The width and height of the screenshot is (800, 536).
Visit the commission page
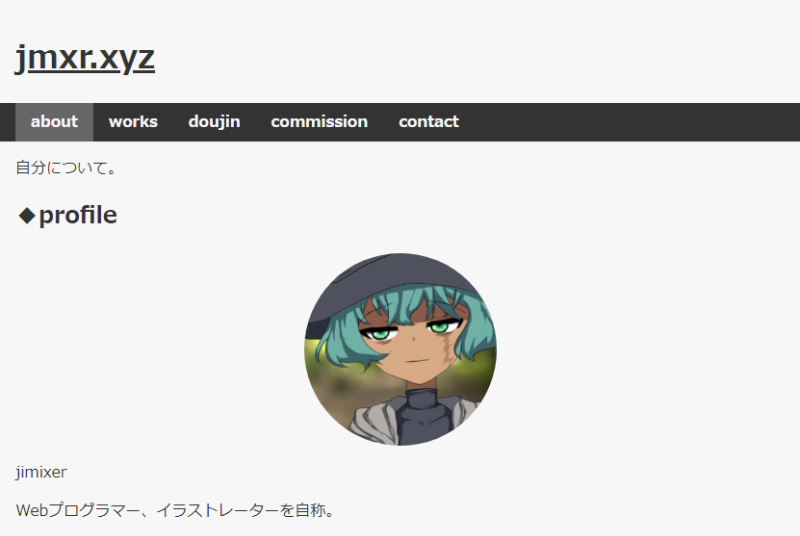click(319, 122)
